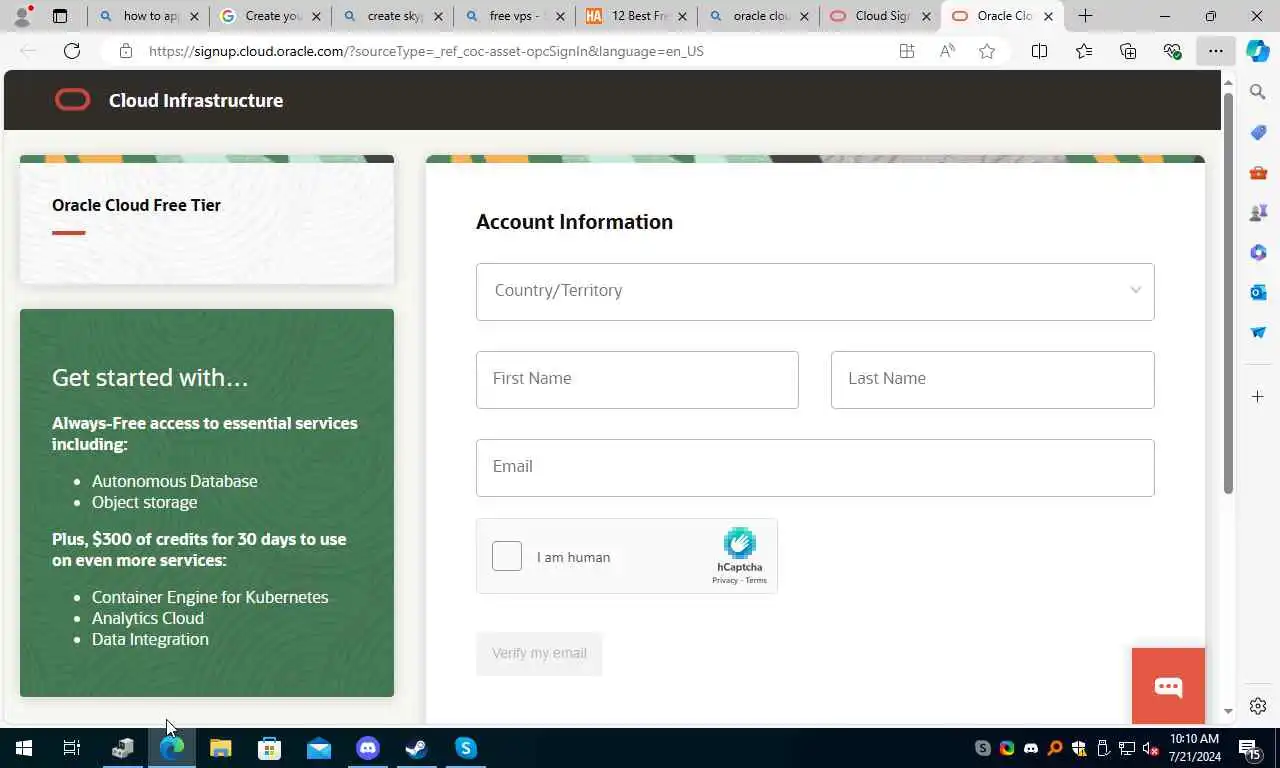Open the Favorites list
This screenshot has height=768, width=1280.
pyautogui.click(x=1084, y=51)
